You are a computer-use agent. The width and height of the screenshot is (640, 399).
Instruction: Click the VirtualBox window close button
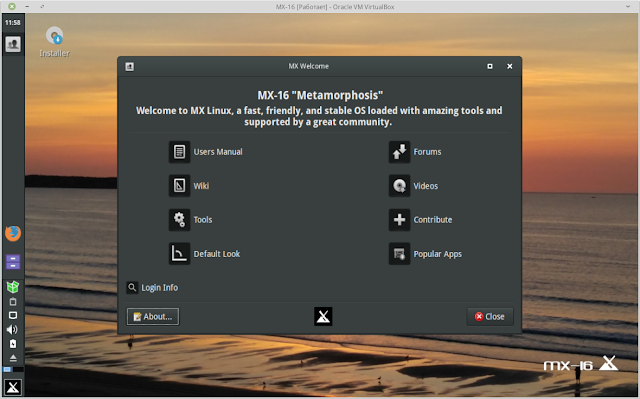pyautogui.click(x=12, y=6)
